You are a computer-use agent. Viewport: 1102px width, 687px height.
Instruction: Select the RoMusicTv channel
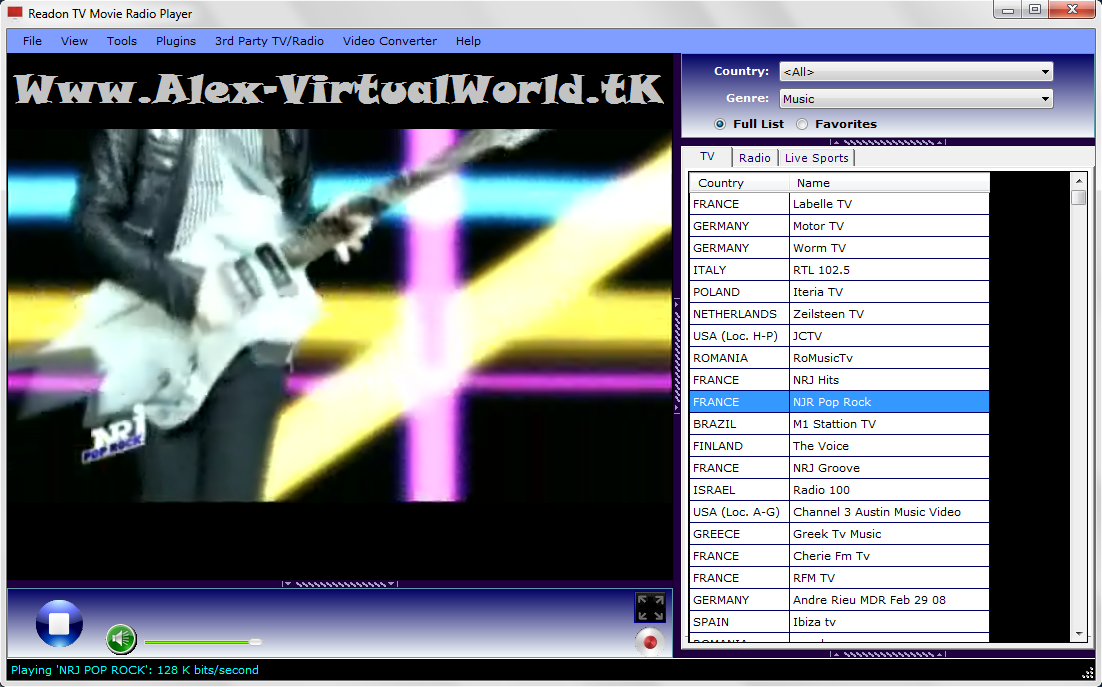(889, 358)
